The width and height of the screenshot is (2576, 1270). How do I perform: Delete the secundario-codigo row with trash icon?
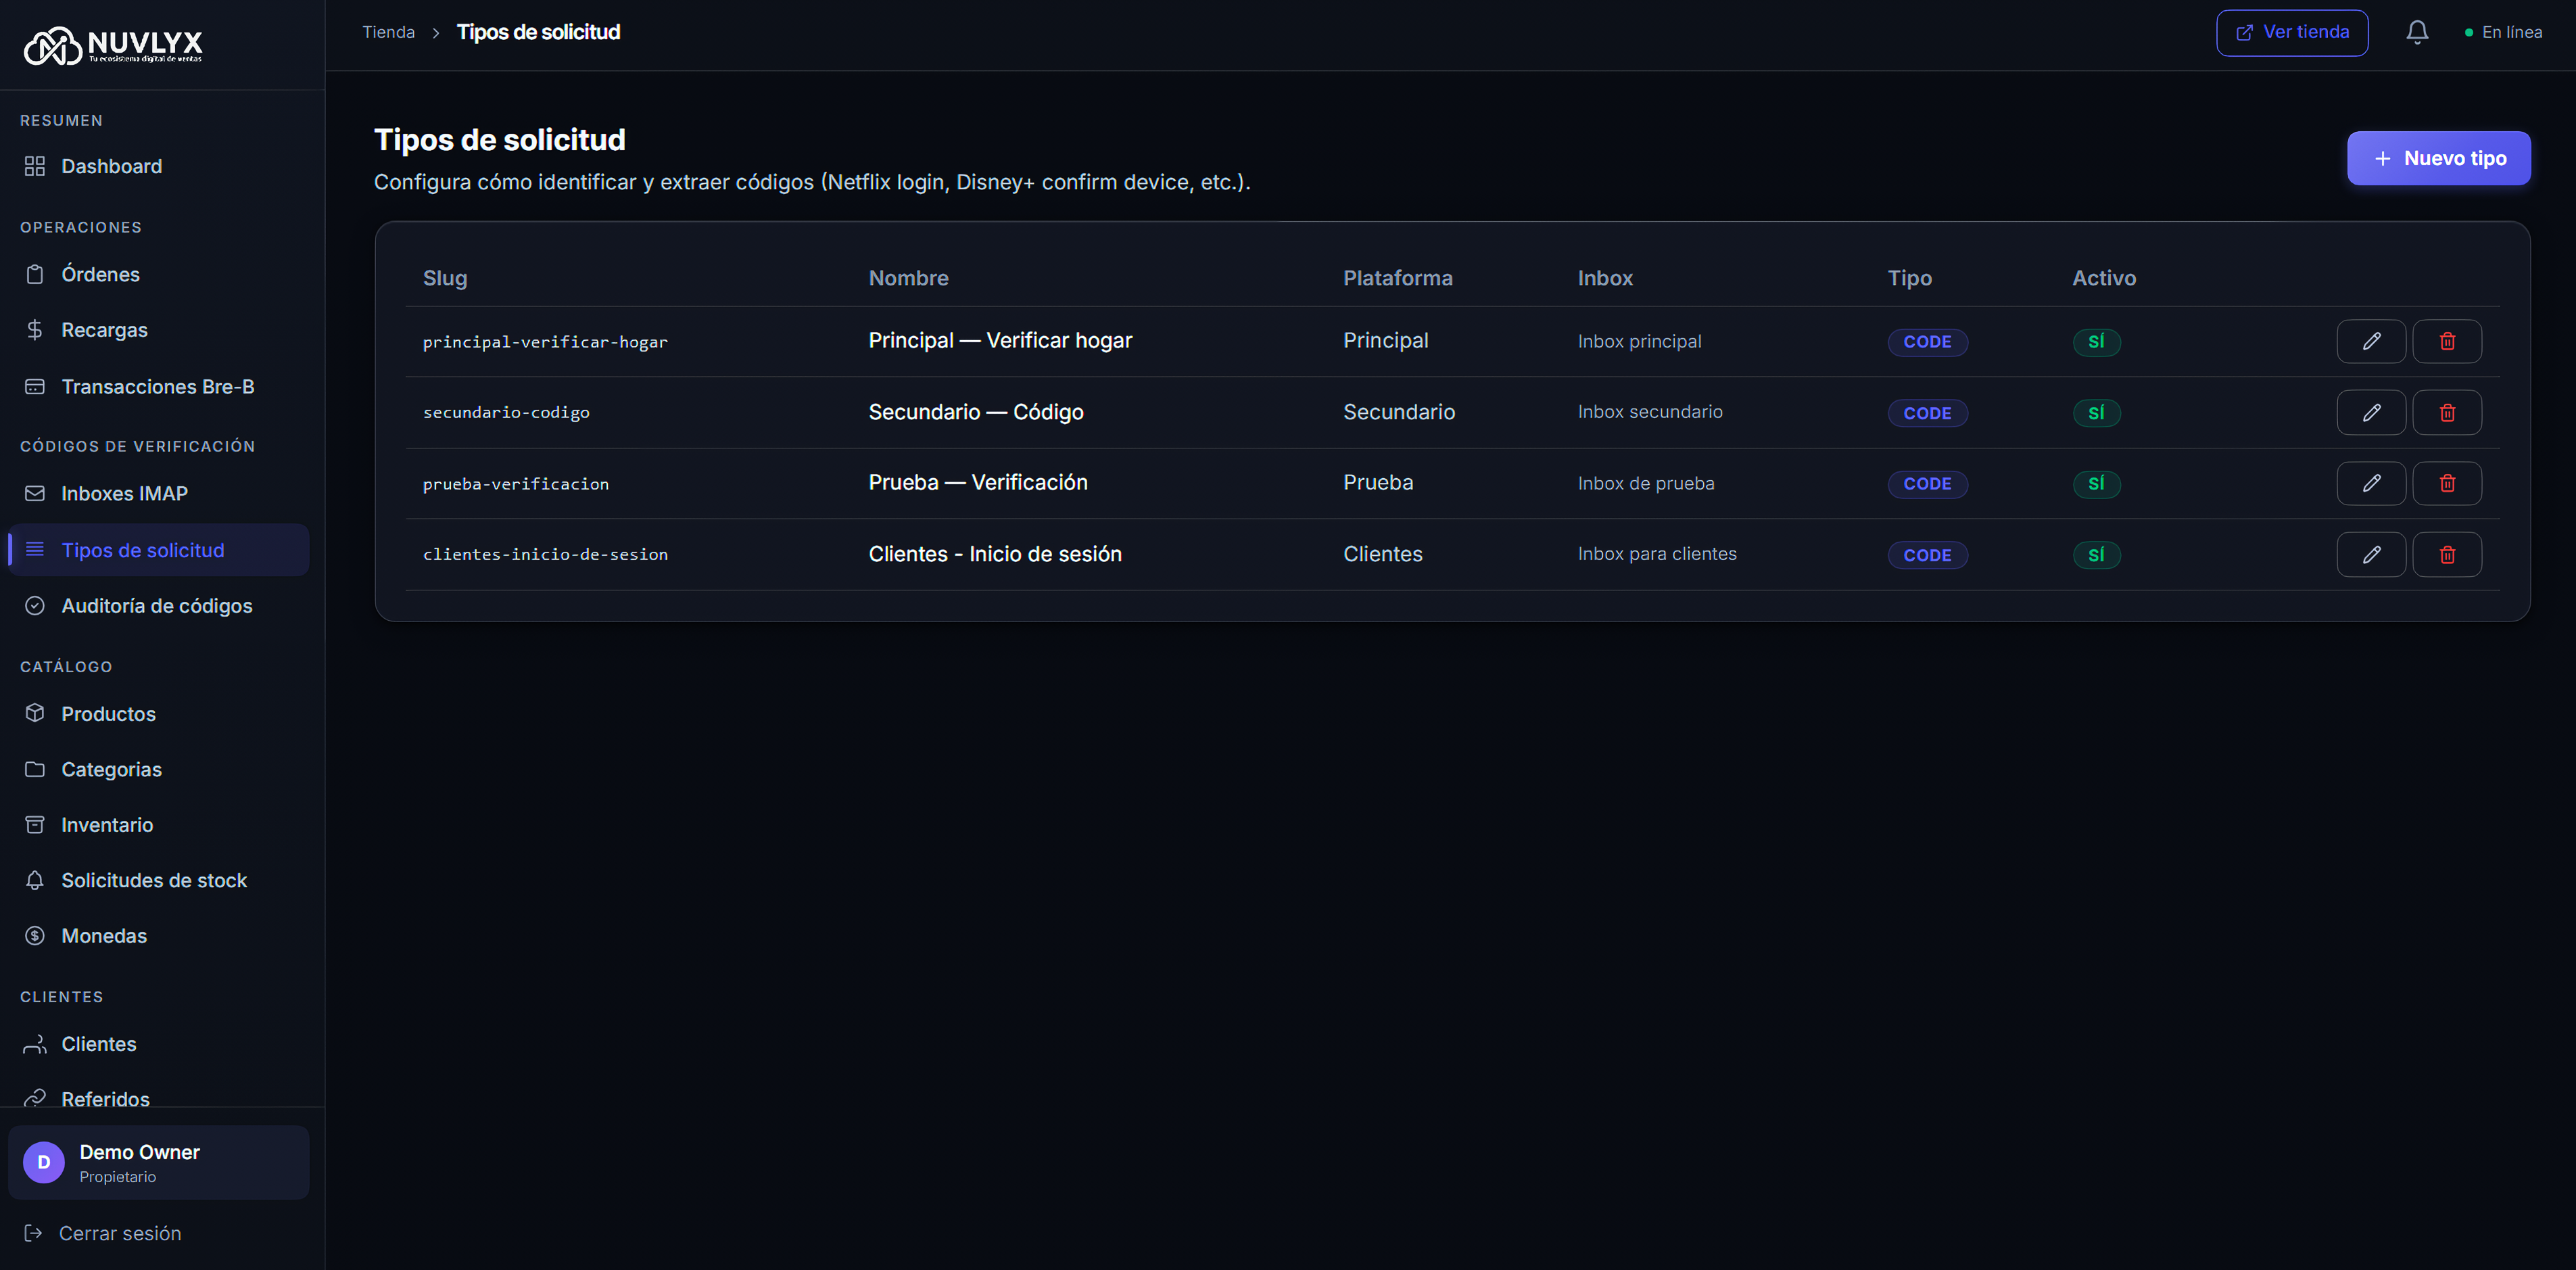point(2446,412)
